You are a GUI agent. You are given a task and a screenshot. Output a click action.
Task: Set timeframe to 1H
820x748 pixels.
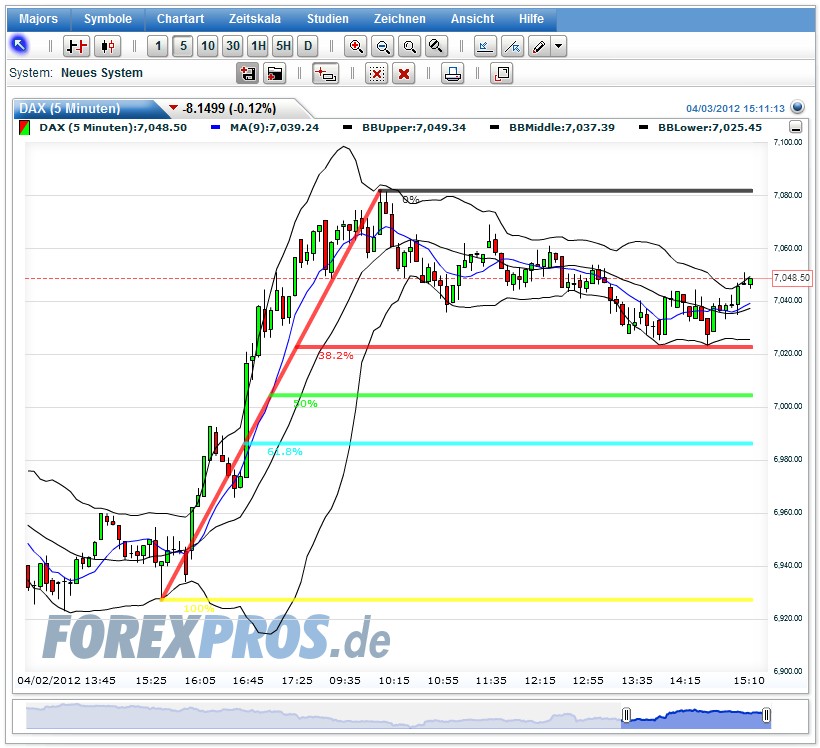[x=258, y=46]
